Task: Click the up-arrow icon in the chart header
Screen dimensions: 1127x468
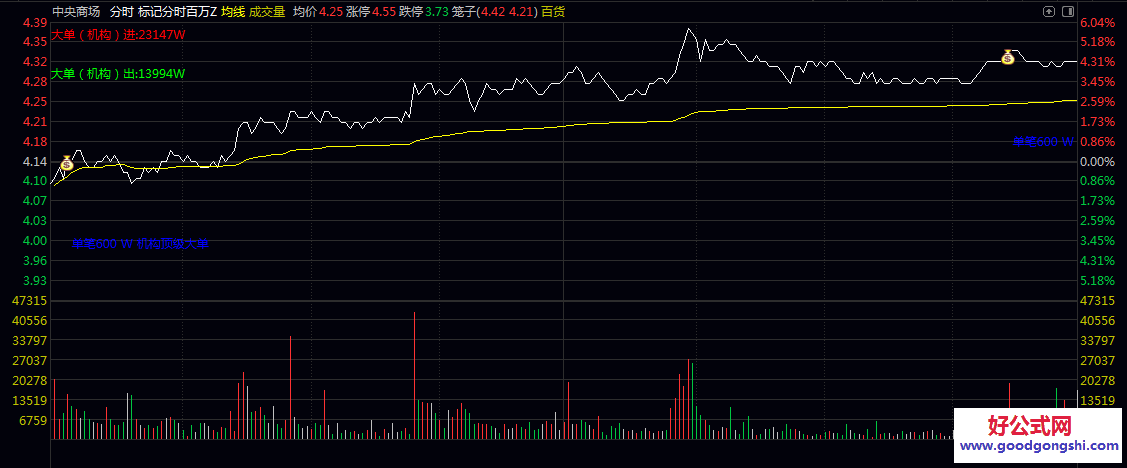Action: (1050, 12)
